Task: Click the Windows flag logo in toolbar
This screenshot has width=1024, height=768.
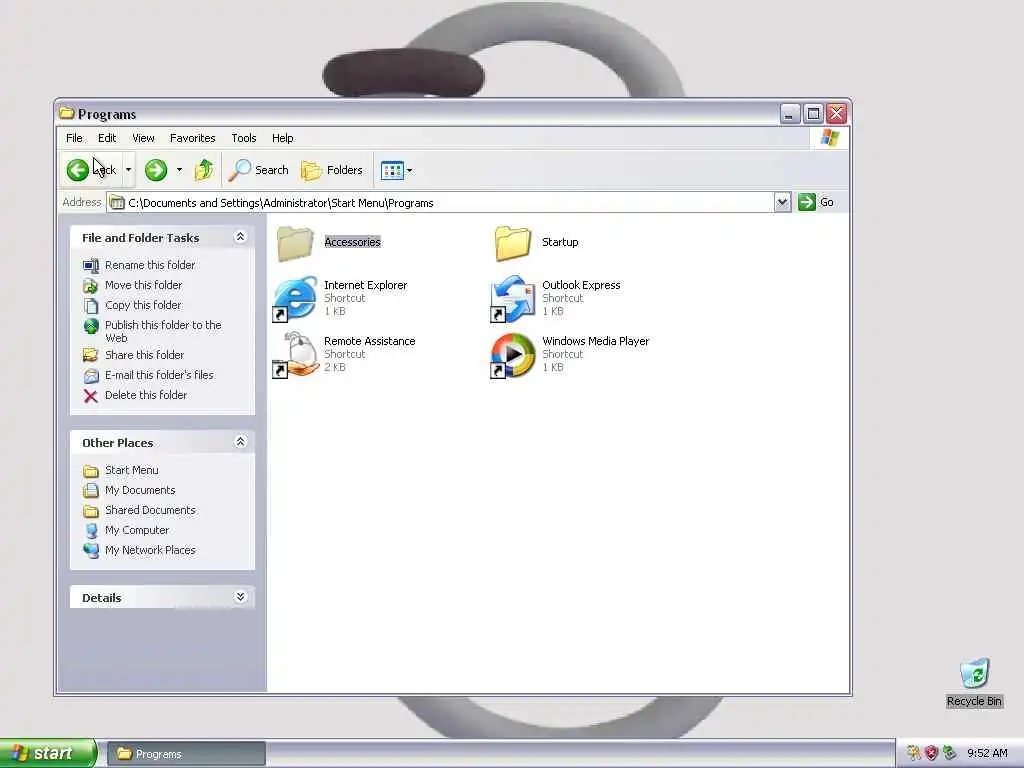Action: (830, 138)
